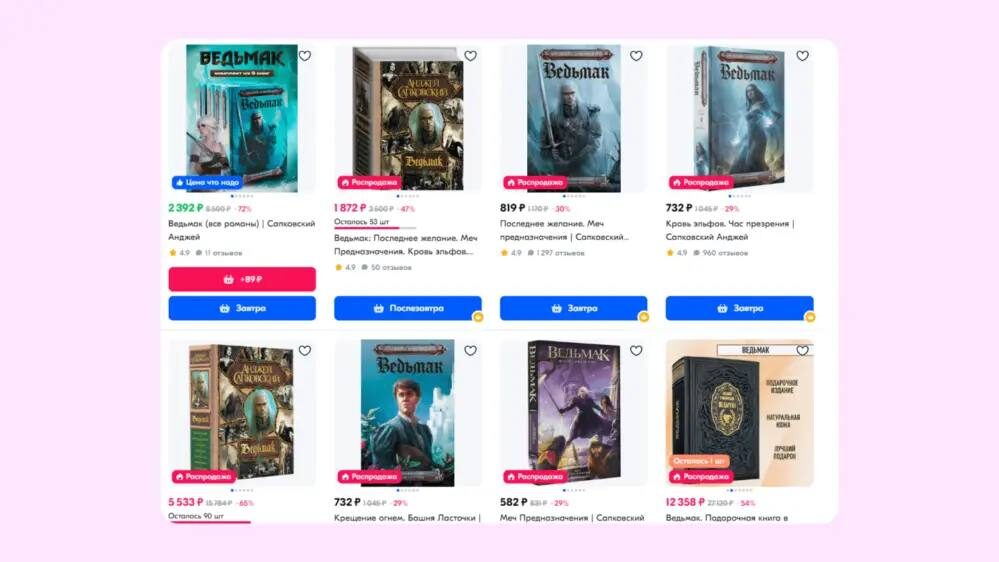Open the leather gift edition thumbnail
This screenshot has height=562, width=999.
tap(740, 413)
